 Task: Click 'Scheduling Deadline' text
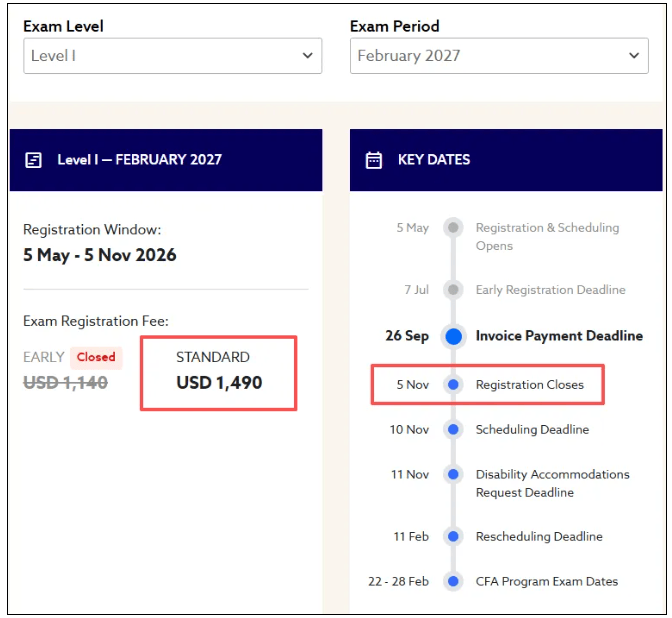[532, 429]
